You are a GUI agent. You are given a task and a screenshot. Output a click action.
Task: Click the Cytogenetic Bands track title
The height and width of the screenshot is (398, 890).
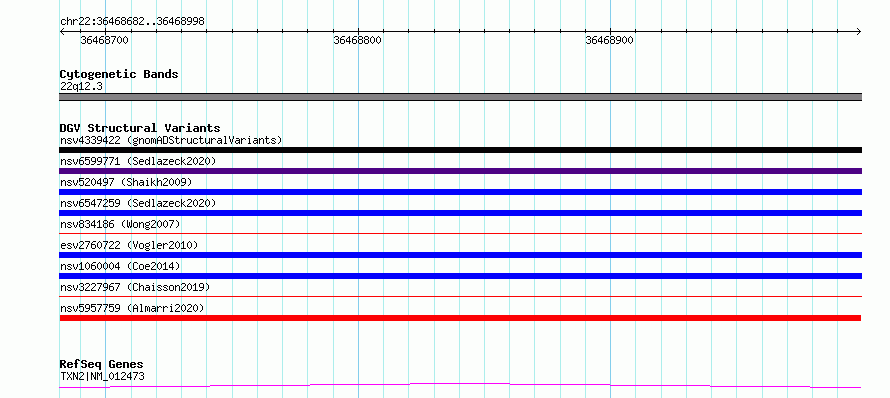pyautogui.click(x=119, y=74)
